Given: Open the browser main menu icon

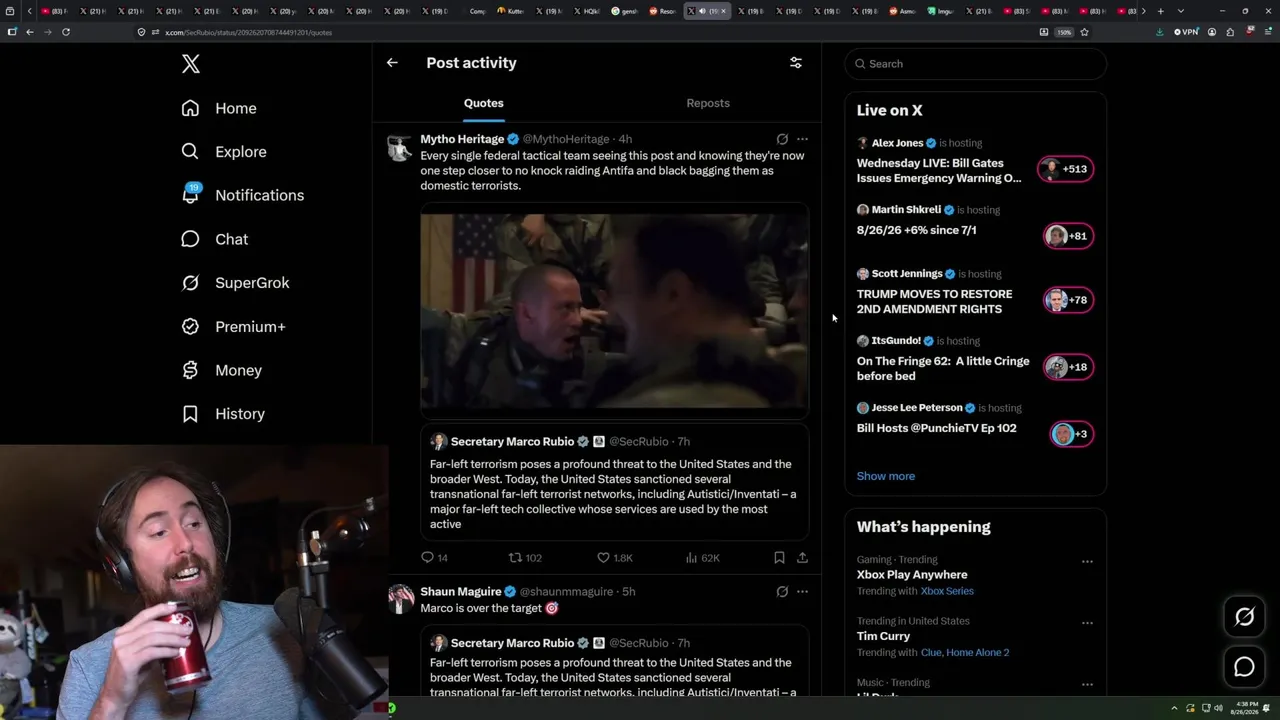Looking at the screenshot, I should [1266, 32].
